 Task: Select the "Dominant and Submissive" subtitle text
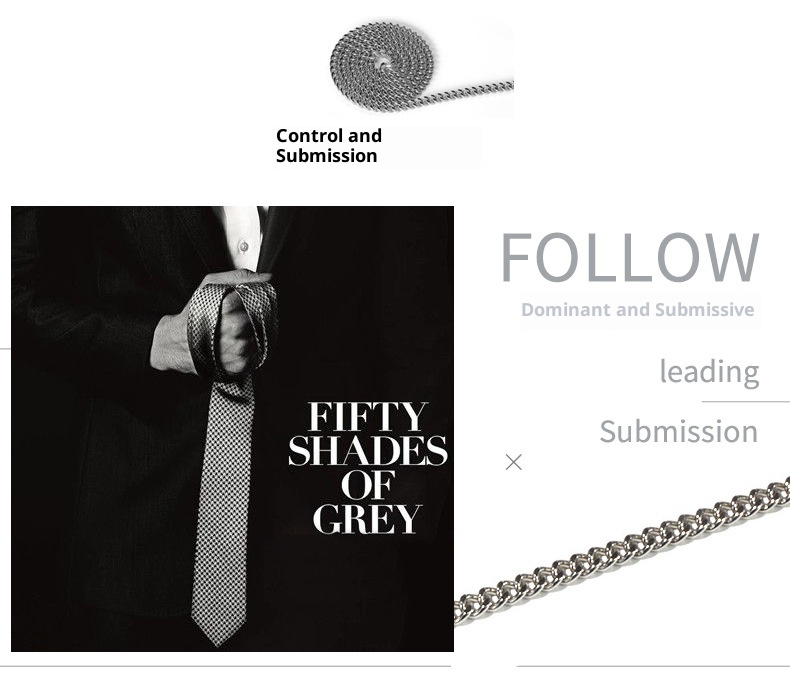click(x=637, y=309)
